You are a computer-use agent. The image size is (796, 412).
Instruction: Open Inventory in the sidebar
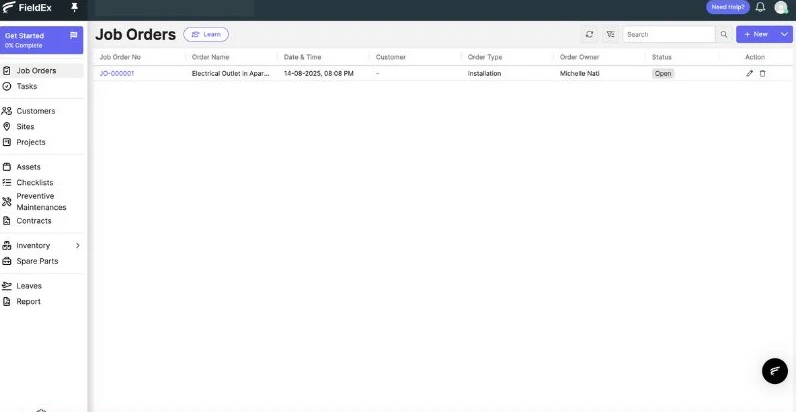[x=42, y=246]
